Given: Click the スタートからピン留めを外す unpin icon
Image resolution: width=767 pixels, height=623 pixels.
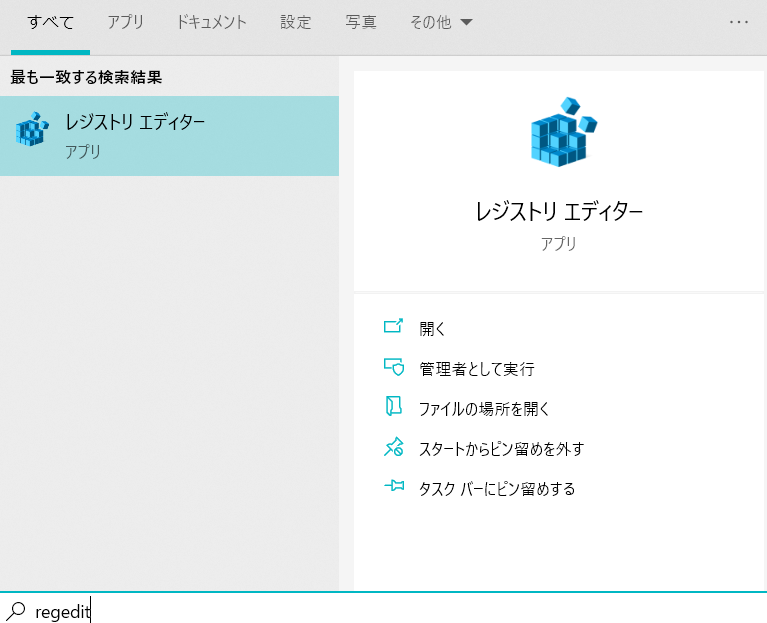Looking at the screenshot, I should (x=394, y=447).
